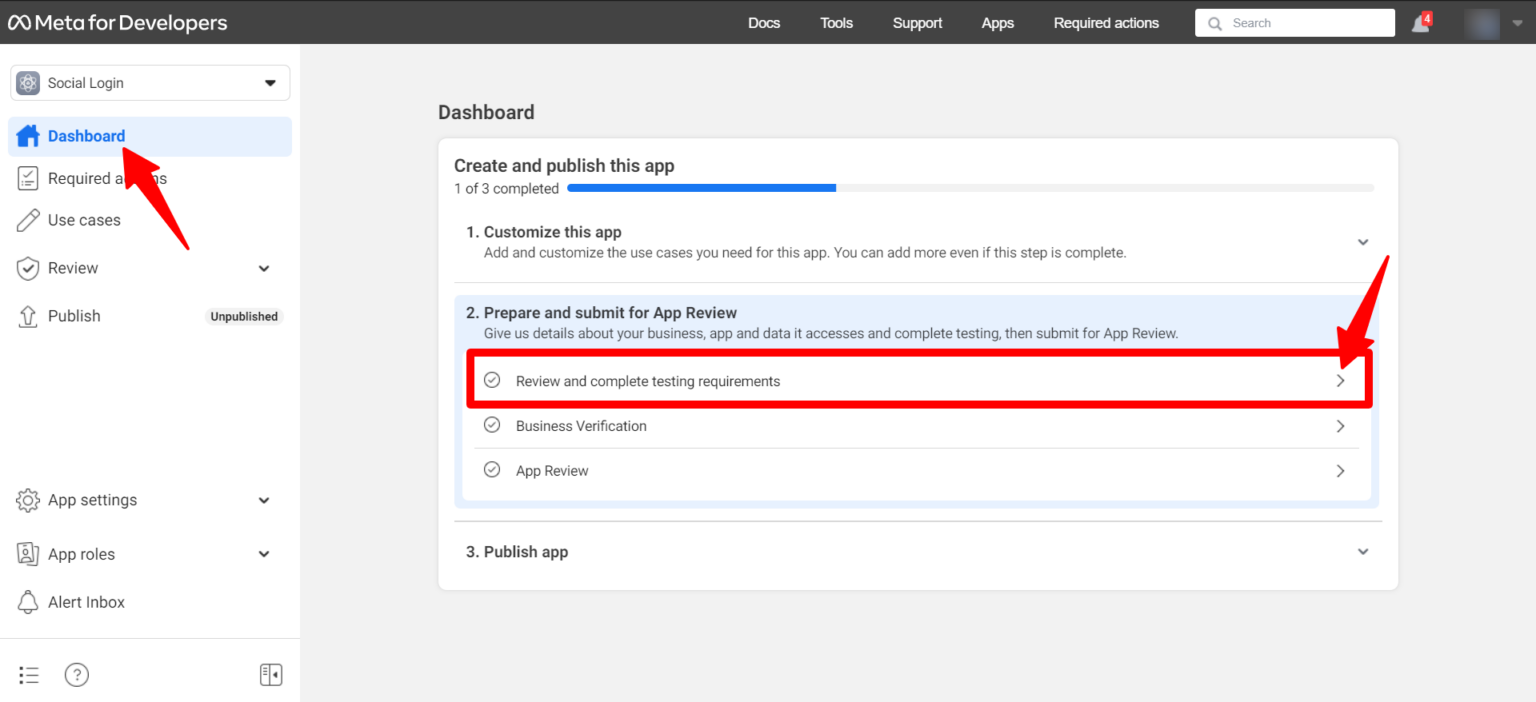Image resolution: width=1536 pixels, height=702 pixels.
Task: Click the 1 of 3 completed progress bar
Action: pyautogui.click(x=700, y=187)
